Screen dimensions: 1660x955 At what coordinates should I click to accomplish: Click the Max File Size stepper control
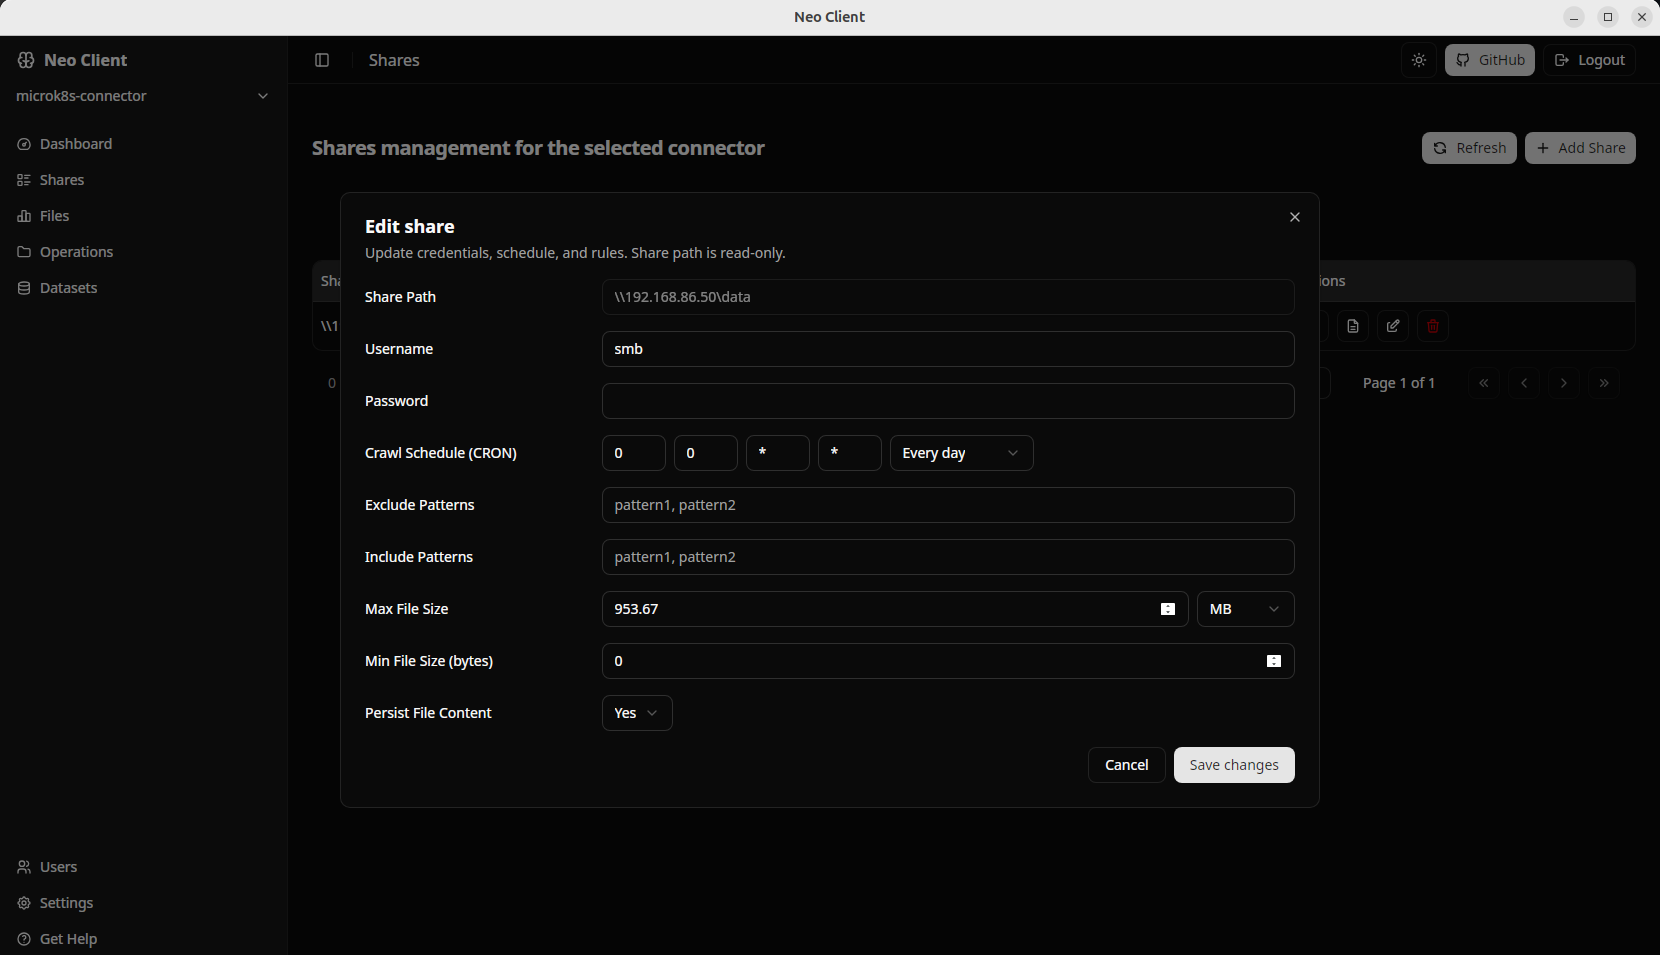1167,608
